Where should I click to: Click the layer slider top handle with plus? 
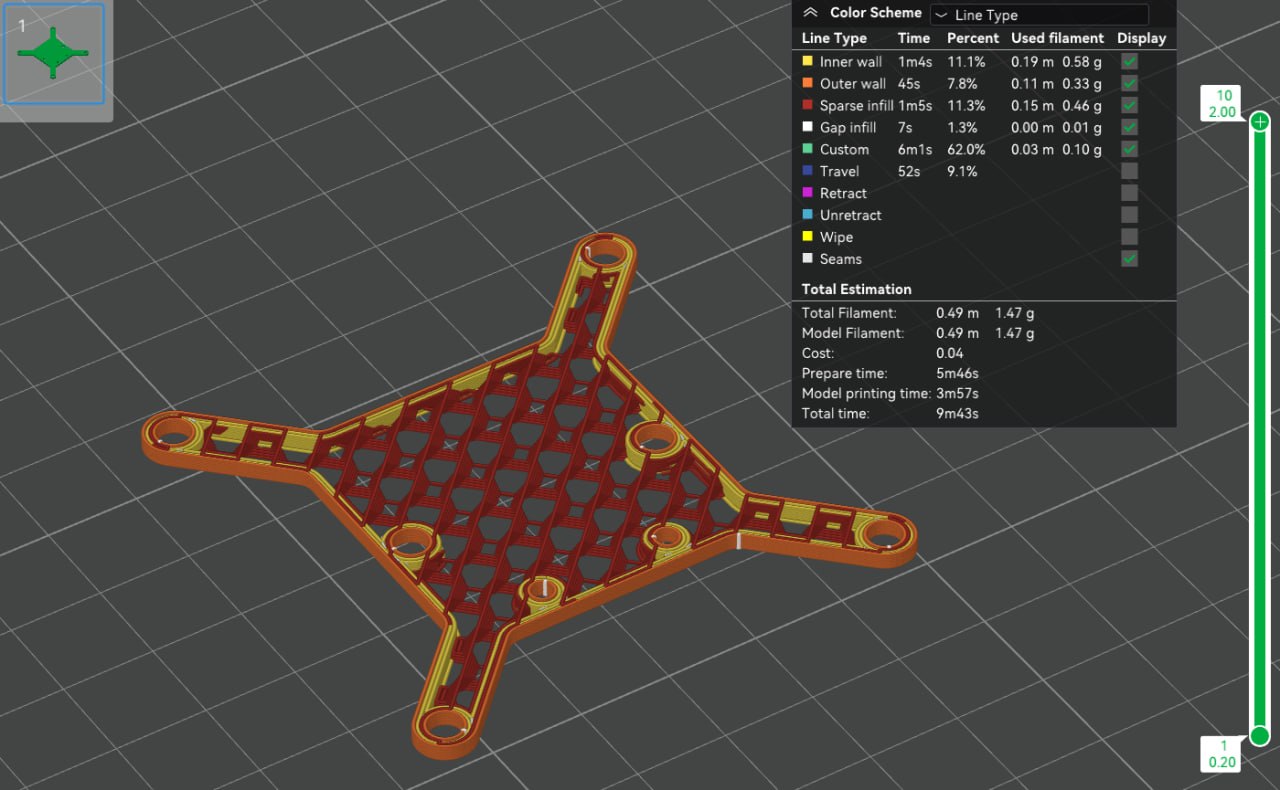pos(1260,121)
